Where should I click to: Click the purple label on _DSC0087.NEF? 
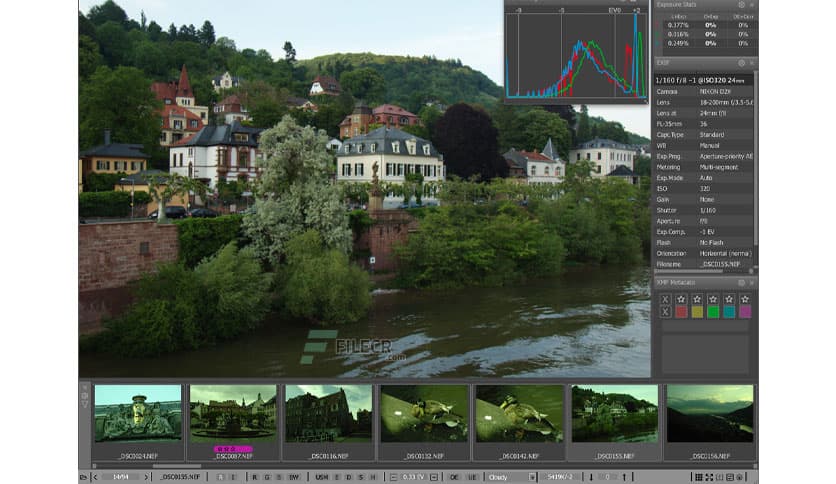233,449
